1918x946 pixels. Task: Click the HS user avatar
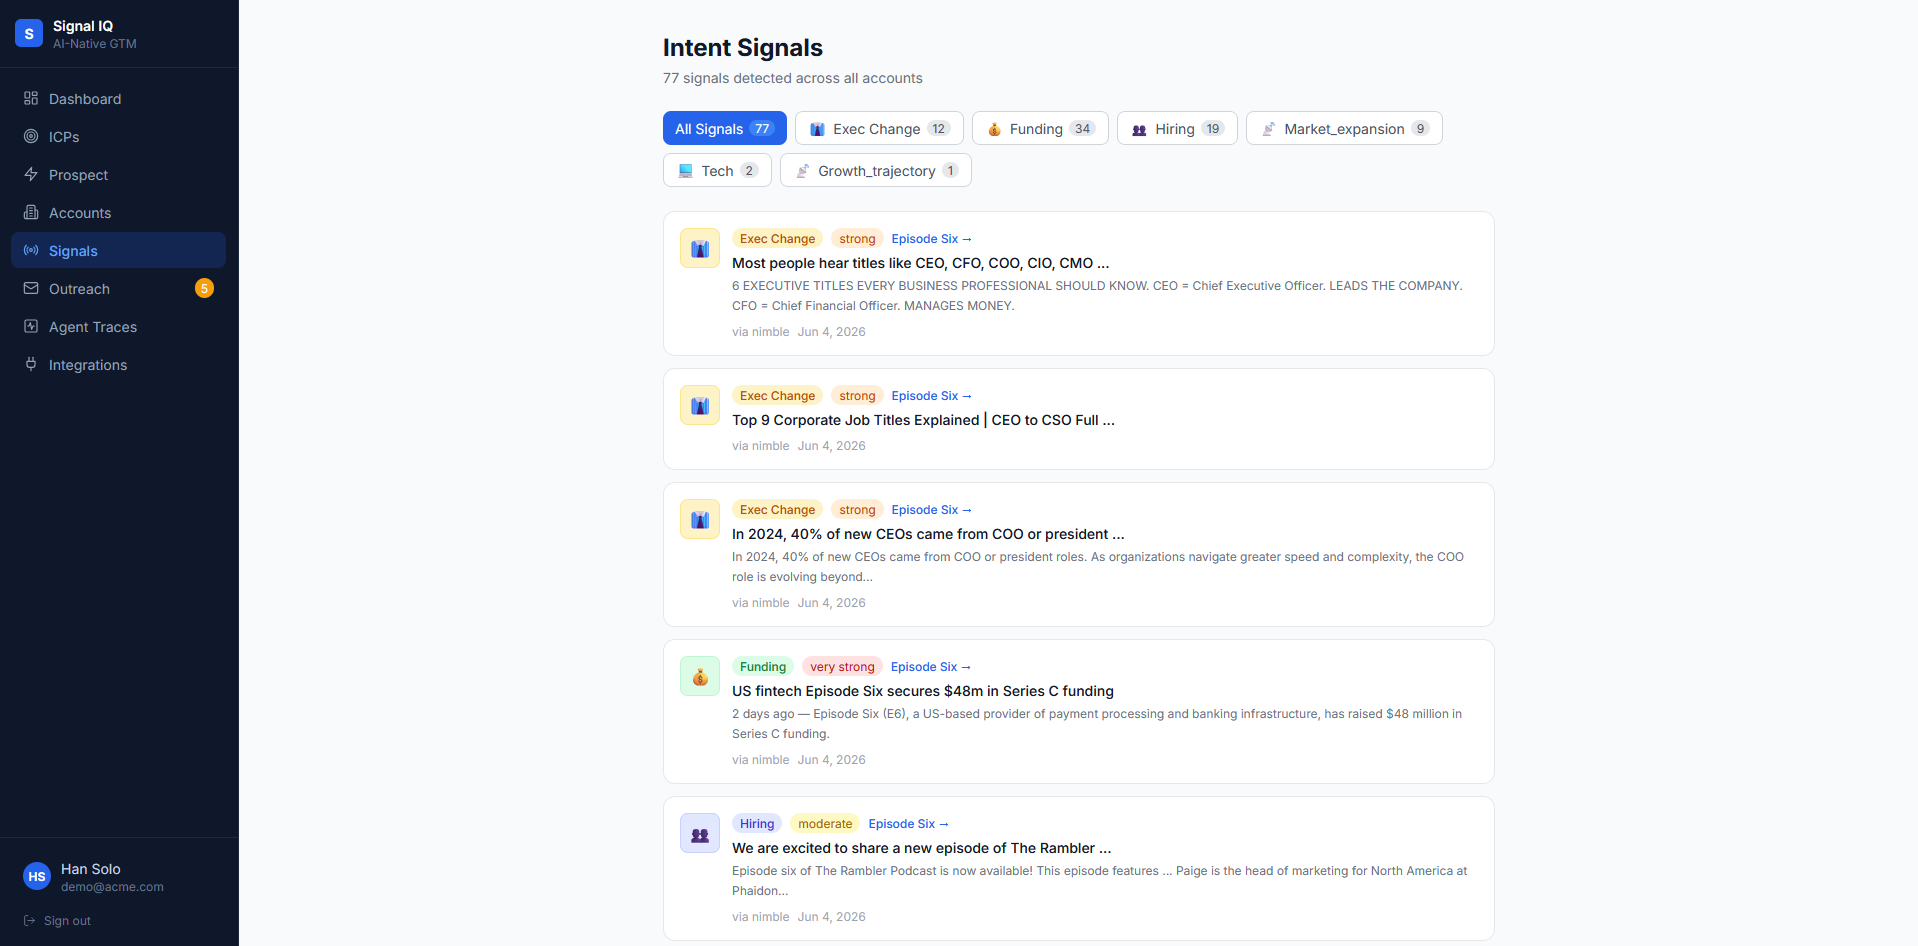click(37, 876)
